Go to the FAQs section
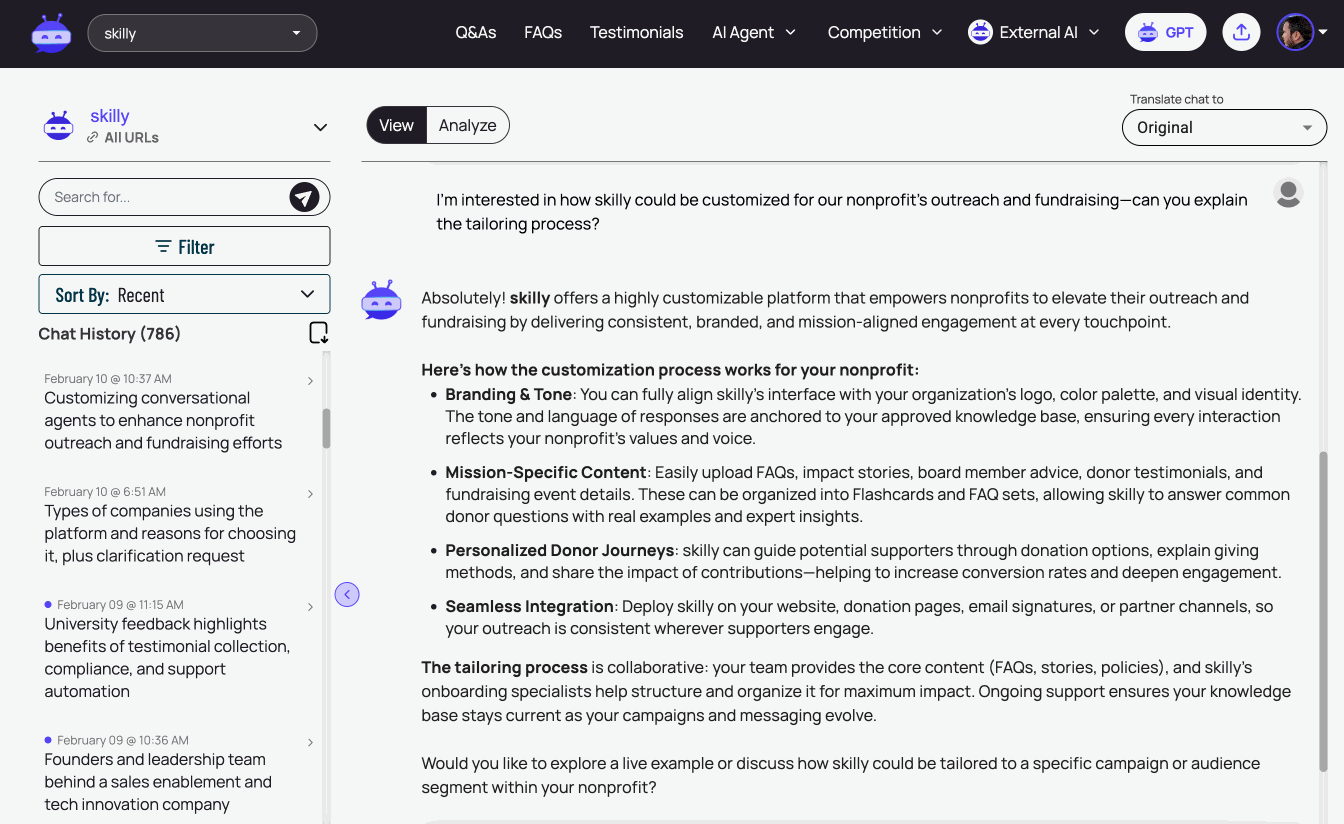 [543, 32]
